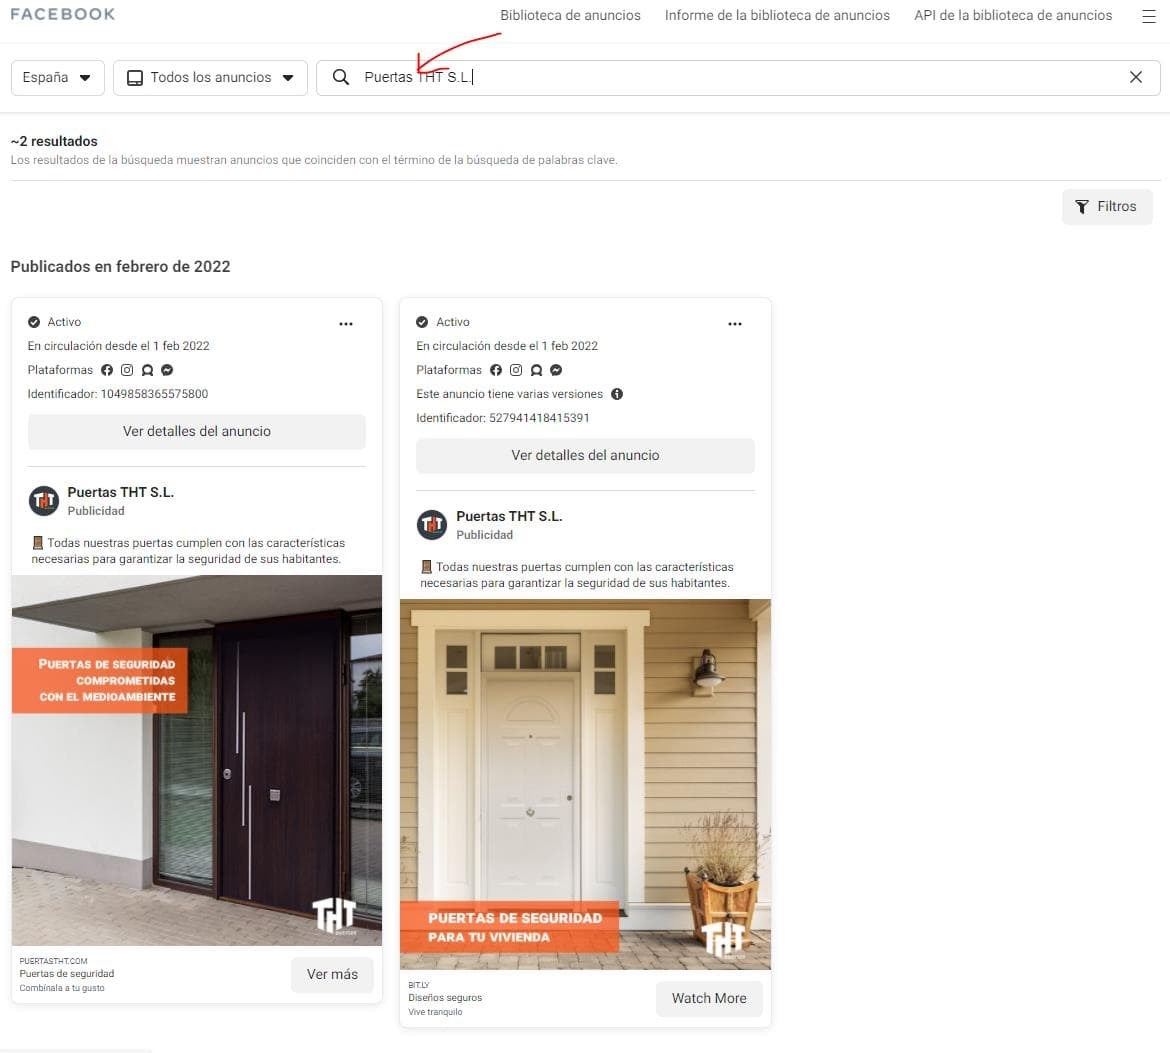Click 'Ver detalles del anuncio' on first ad
Viewport: 1170px width, 1053px height.
click(197, 432)
